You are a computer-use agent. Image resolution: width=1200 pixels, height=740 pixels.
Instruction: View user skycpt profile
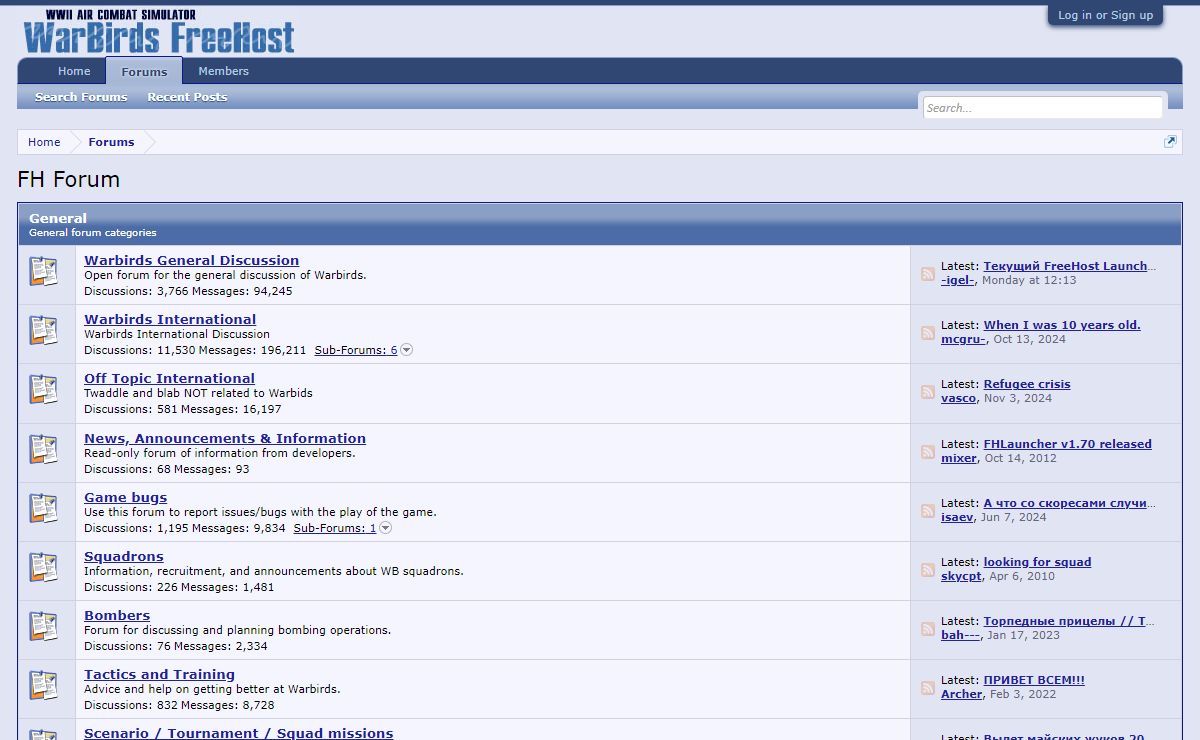point(962,576)
